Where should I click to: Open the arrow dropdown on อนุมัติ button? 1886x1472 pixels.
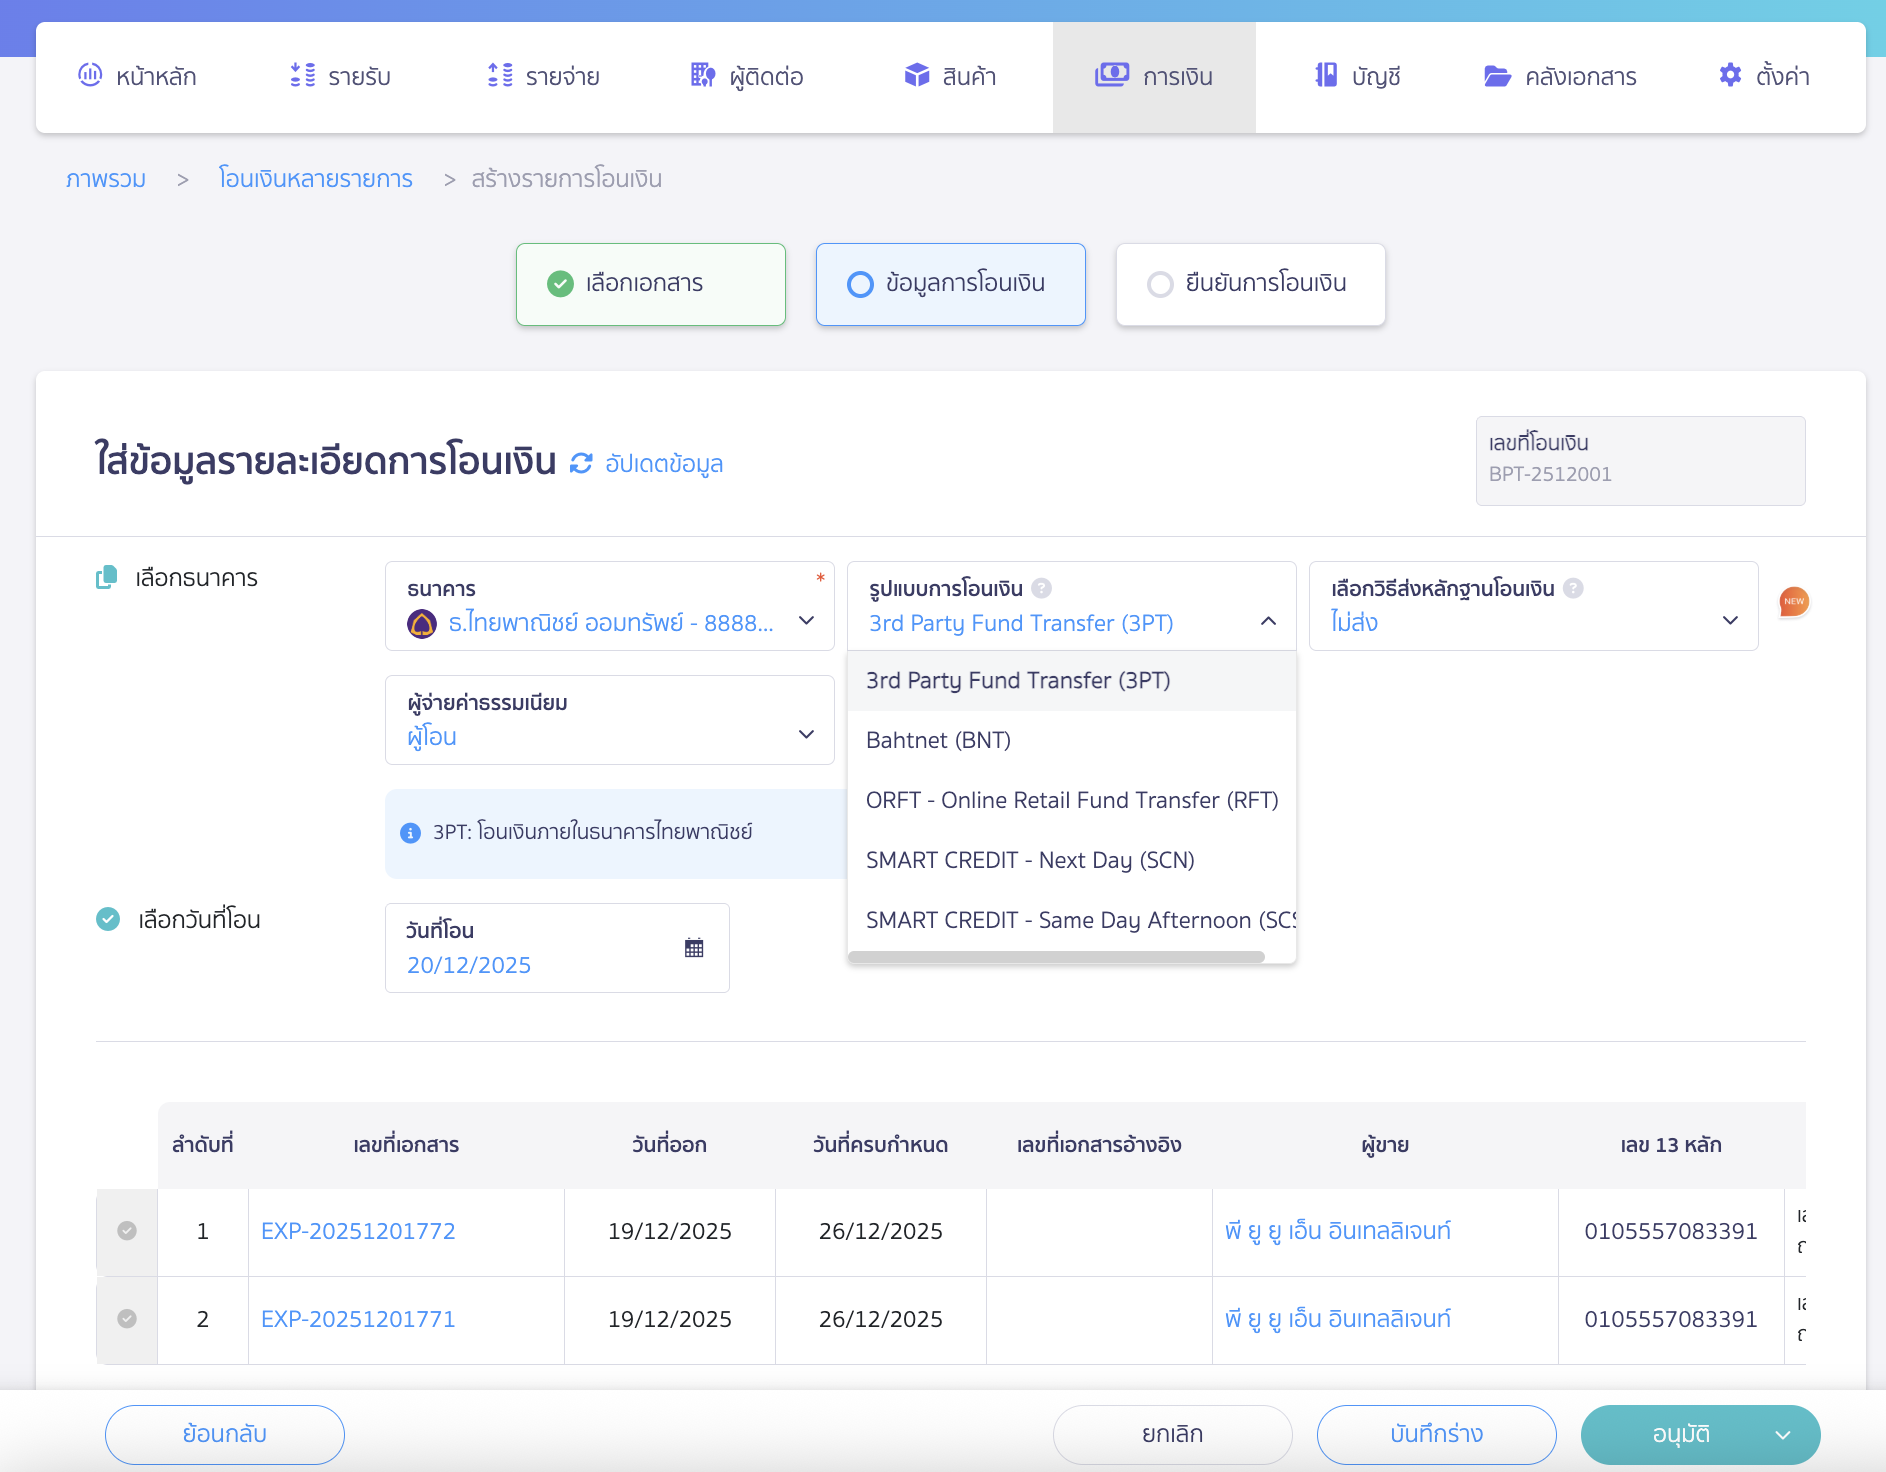1783,1435
